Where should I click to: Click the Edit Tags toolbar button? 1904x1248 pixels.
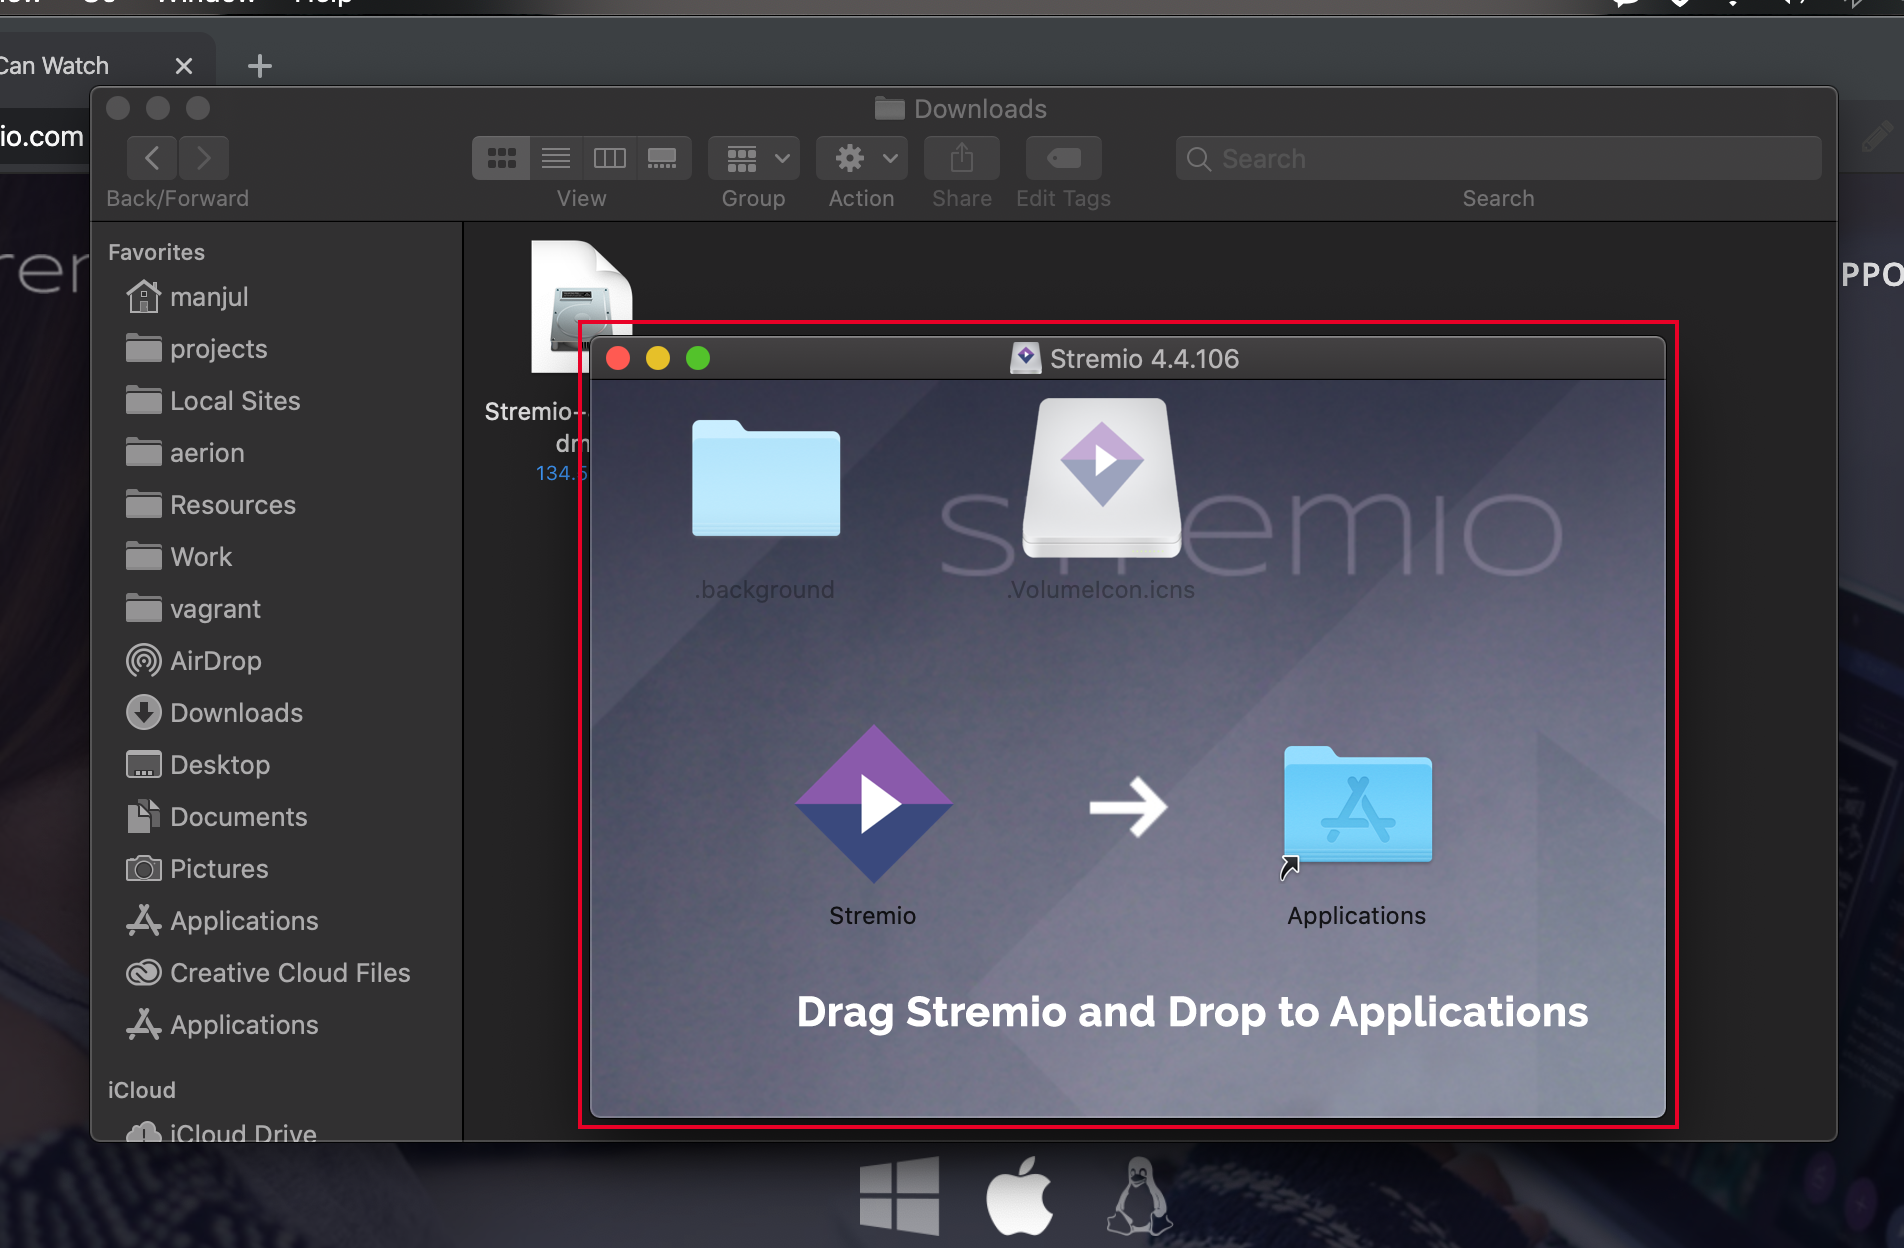[x=1064, y=158]
